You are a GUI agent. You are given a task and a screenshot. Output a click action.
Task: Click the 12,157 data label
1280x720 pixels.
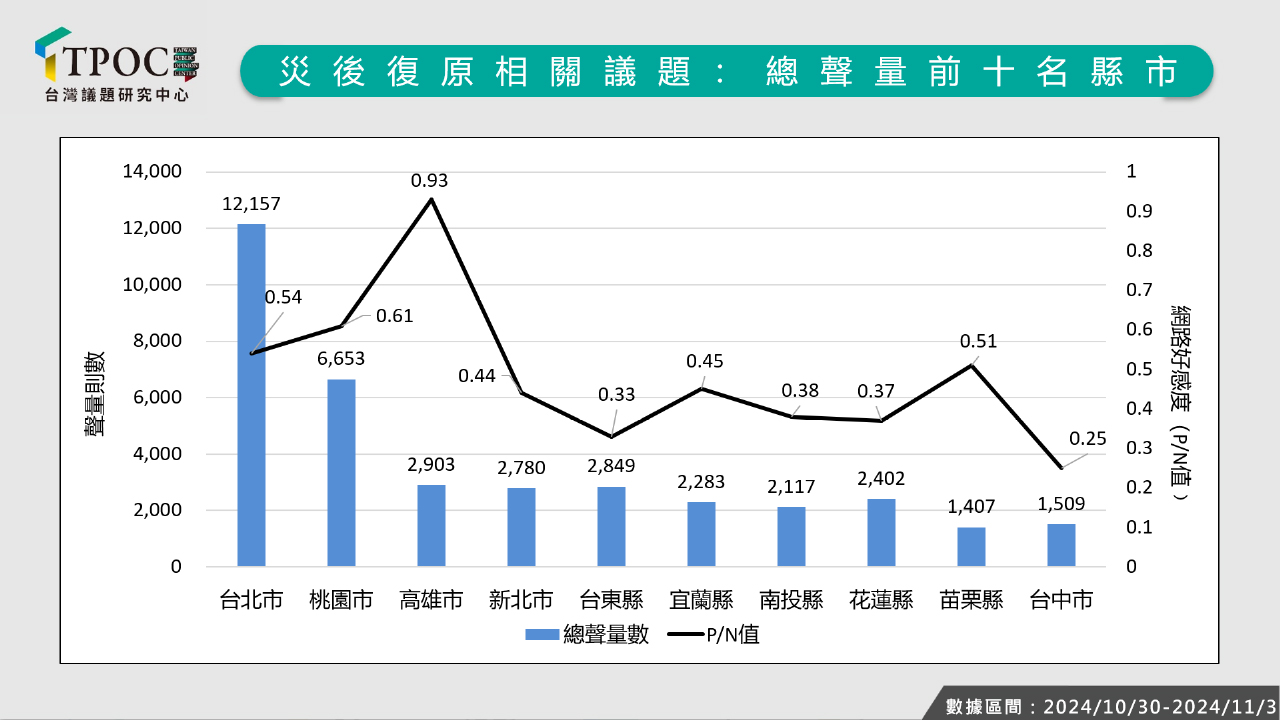tap(251, 204)
